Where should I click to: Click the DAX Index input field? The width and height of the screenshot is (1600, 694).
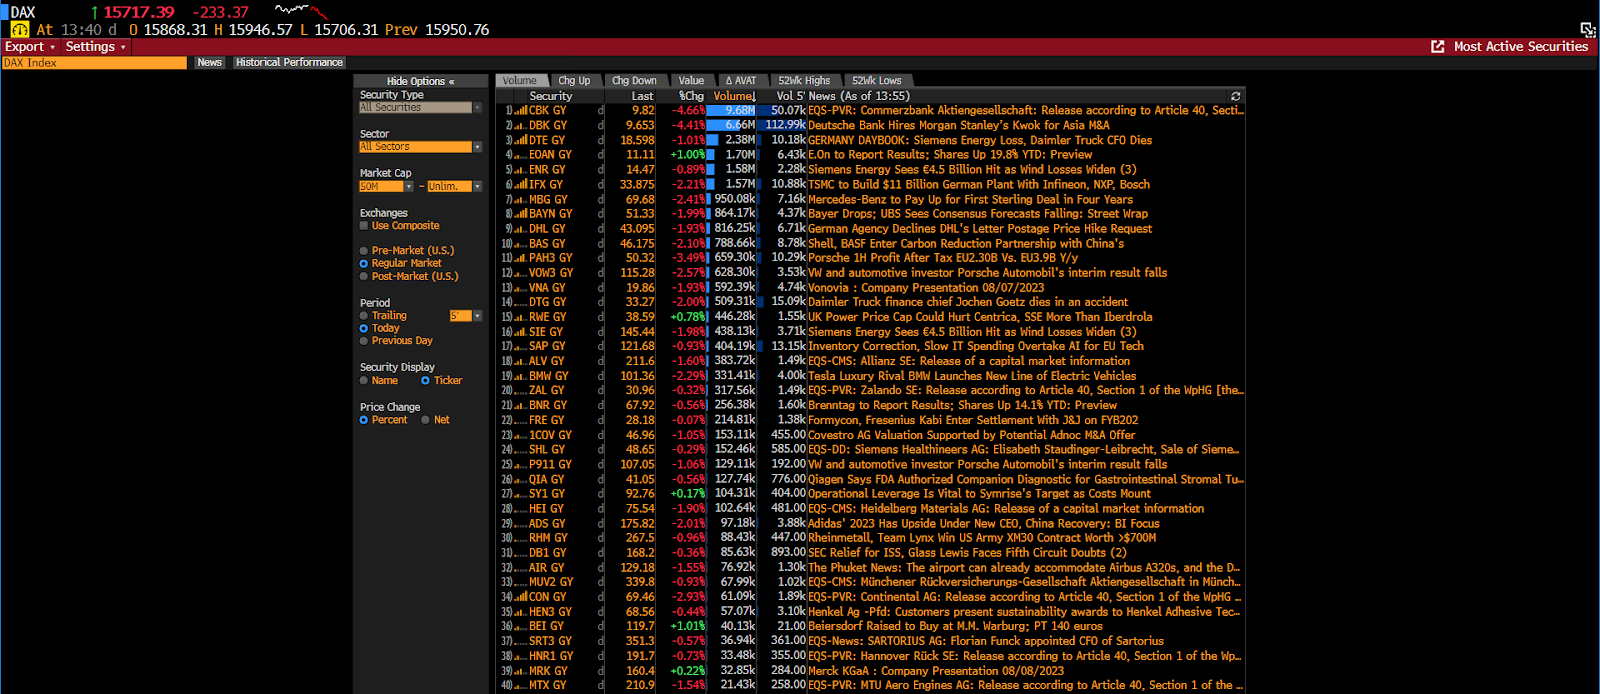tap(94, 63)
